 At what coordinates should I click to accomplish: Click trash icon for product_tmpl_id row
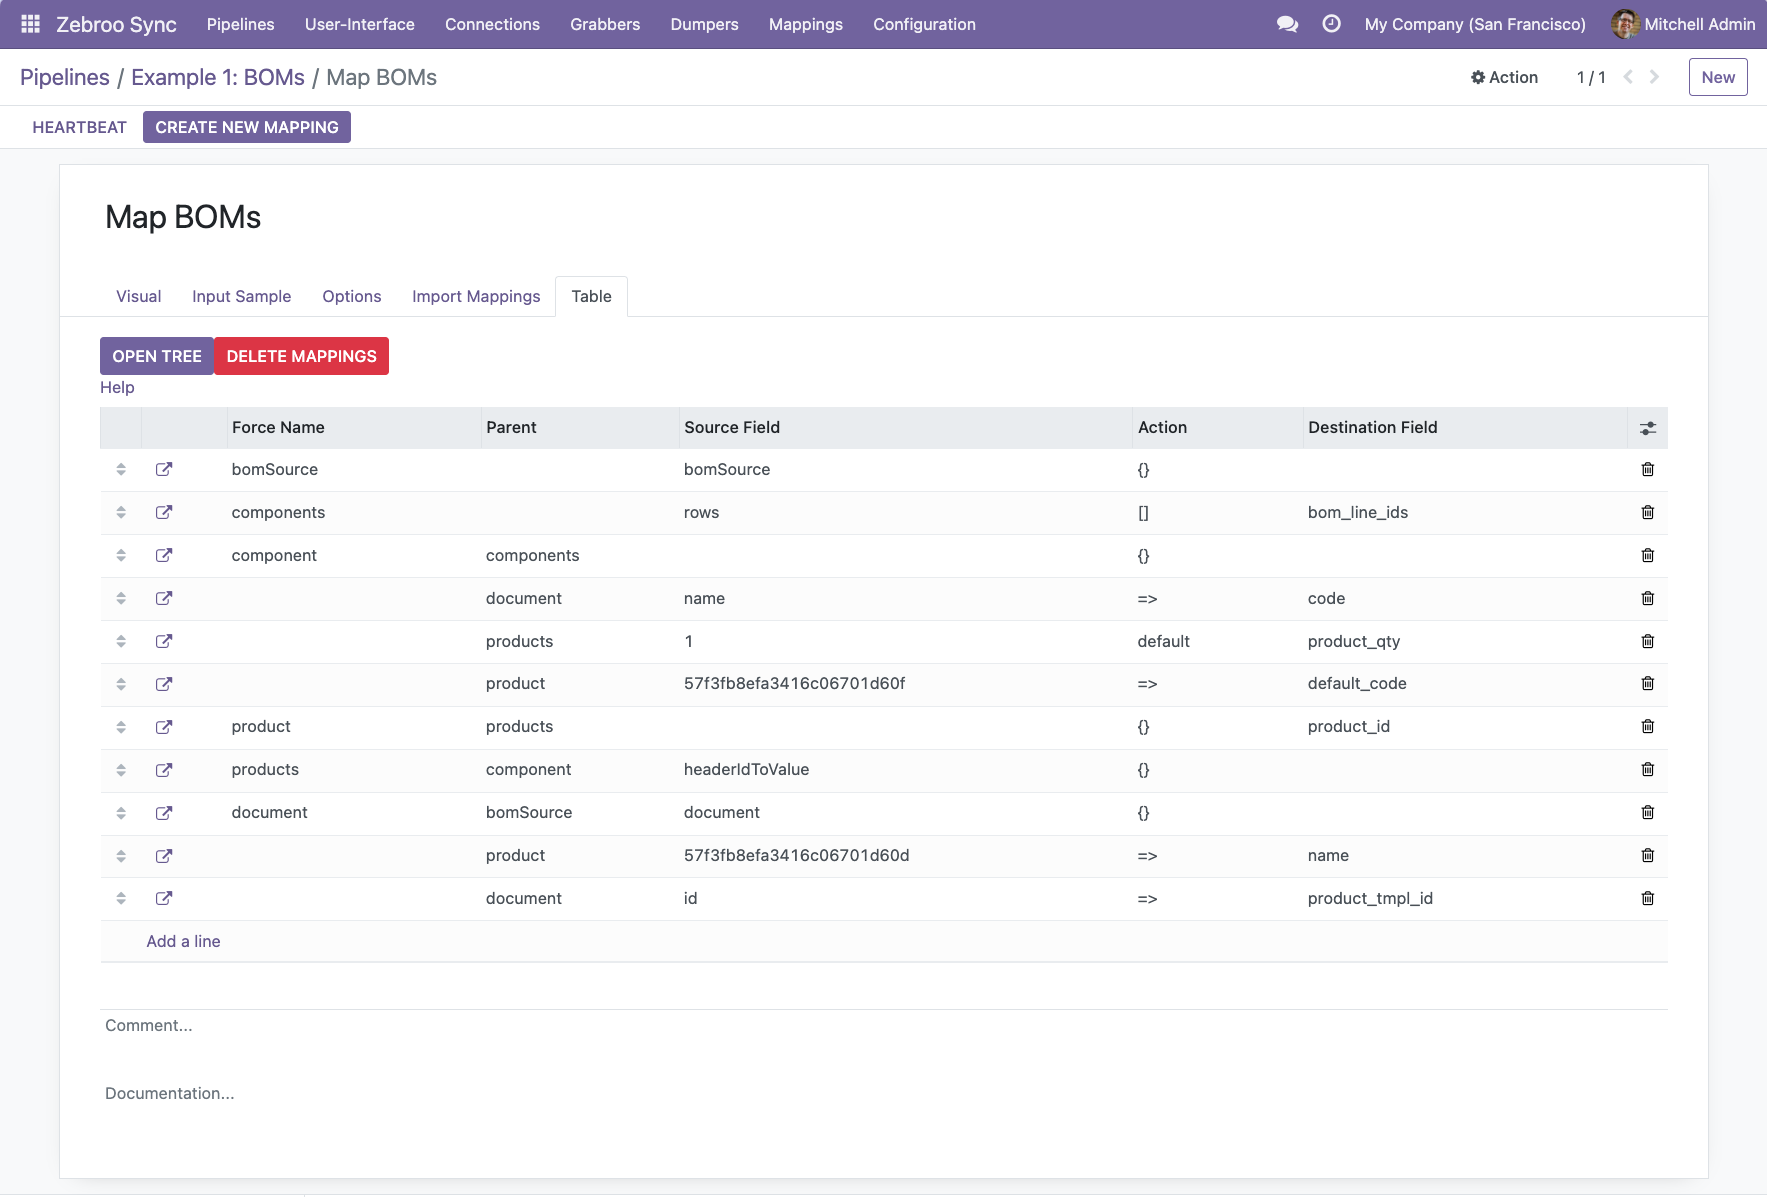pyautogui.click(x=1647, y=898)
